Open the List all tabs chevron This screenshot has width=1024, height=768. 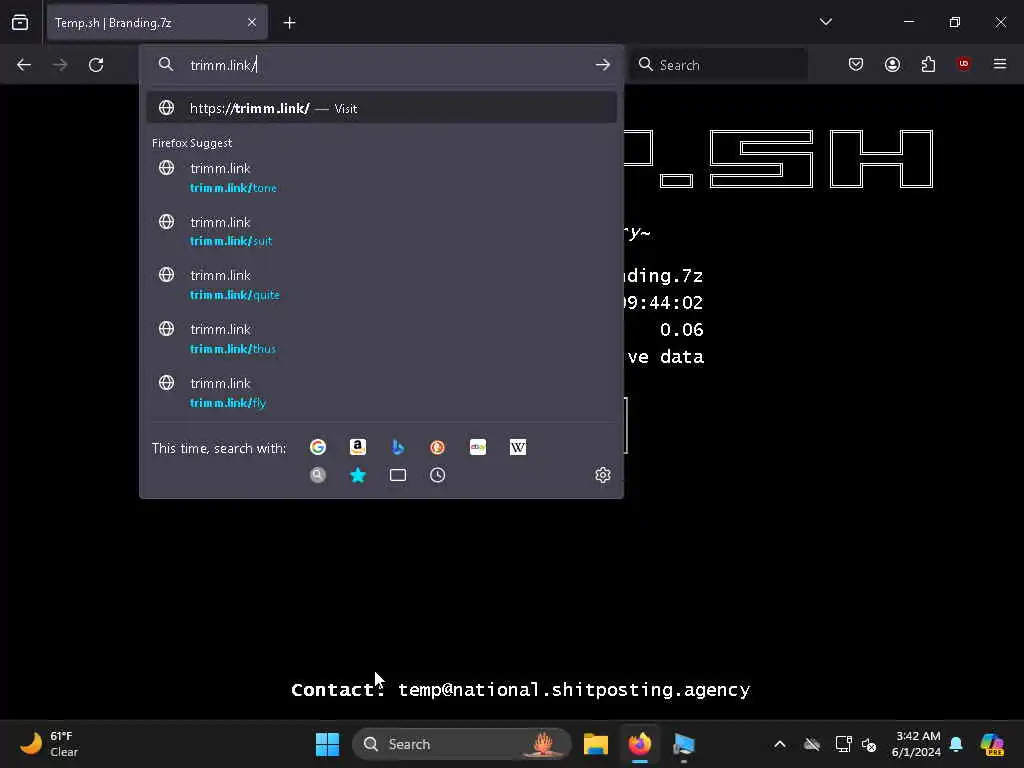coord(825,22)
